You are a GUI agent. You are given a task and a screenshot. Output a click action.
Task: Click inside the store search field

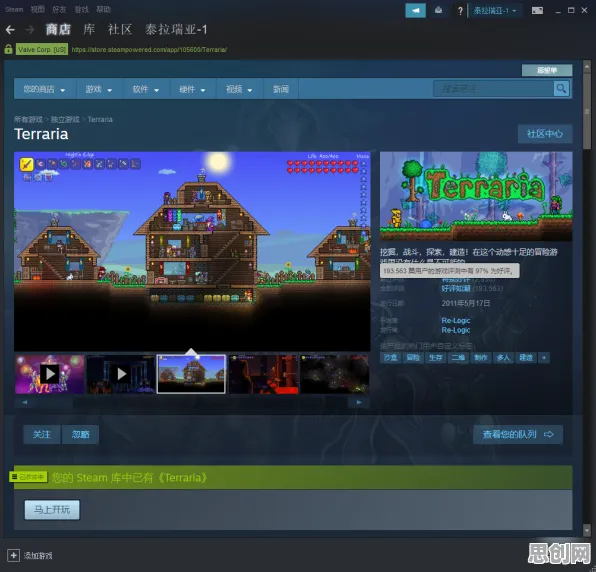[493, 89]
